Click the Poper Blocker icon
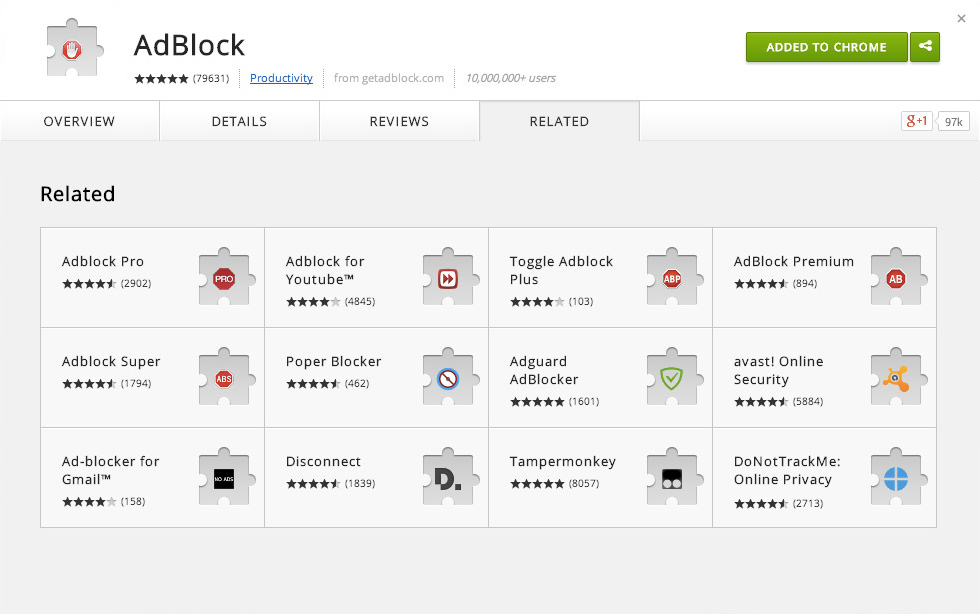This screenshot has width=980, height=614. (451, 377)
